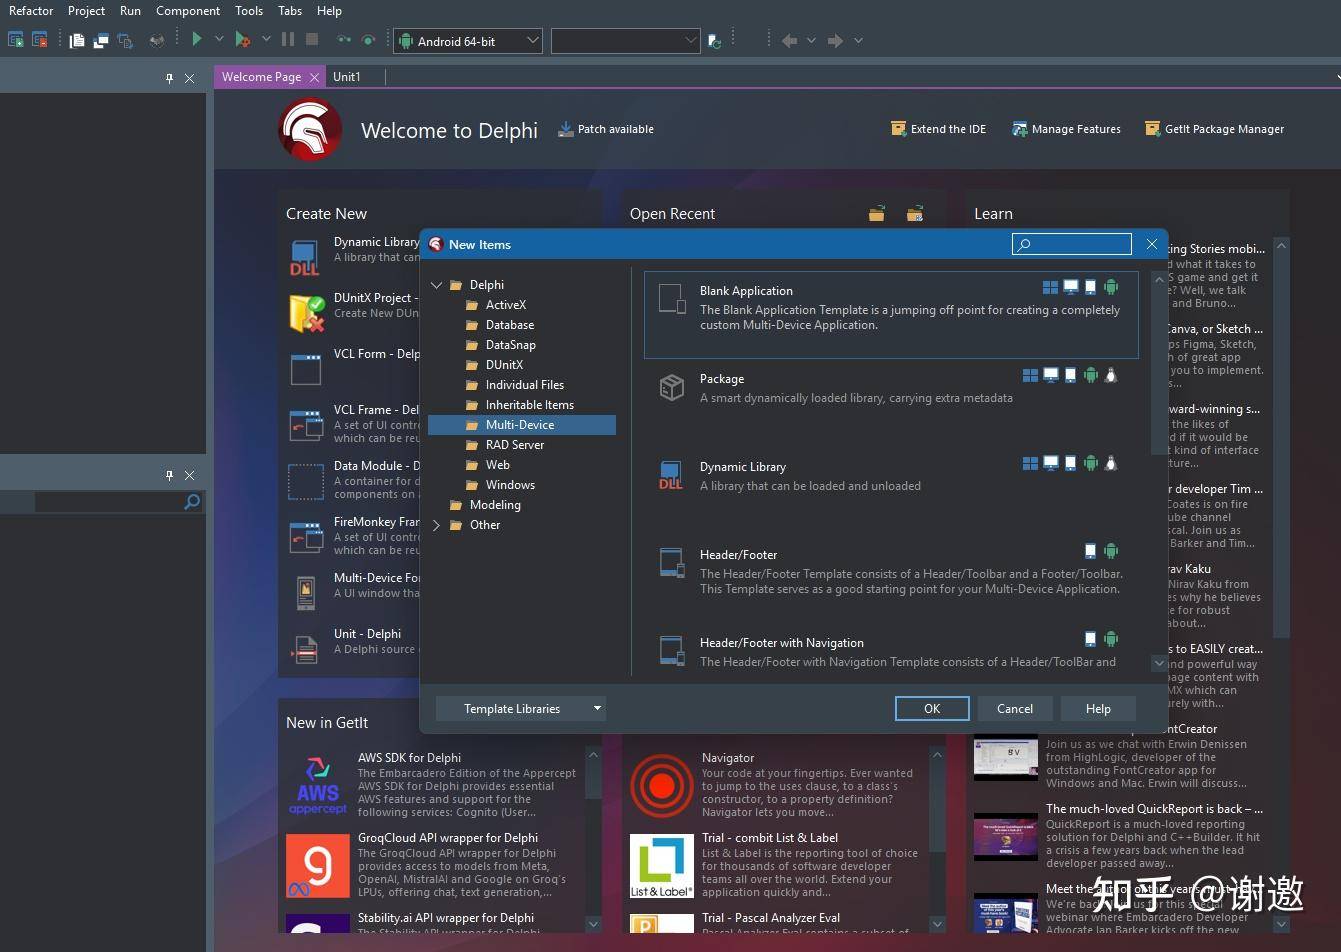Select the DataSnap folder in tree

511,345
